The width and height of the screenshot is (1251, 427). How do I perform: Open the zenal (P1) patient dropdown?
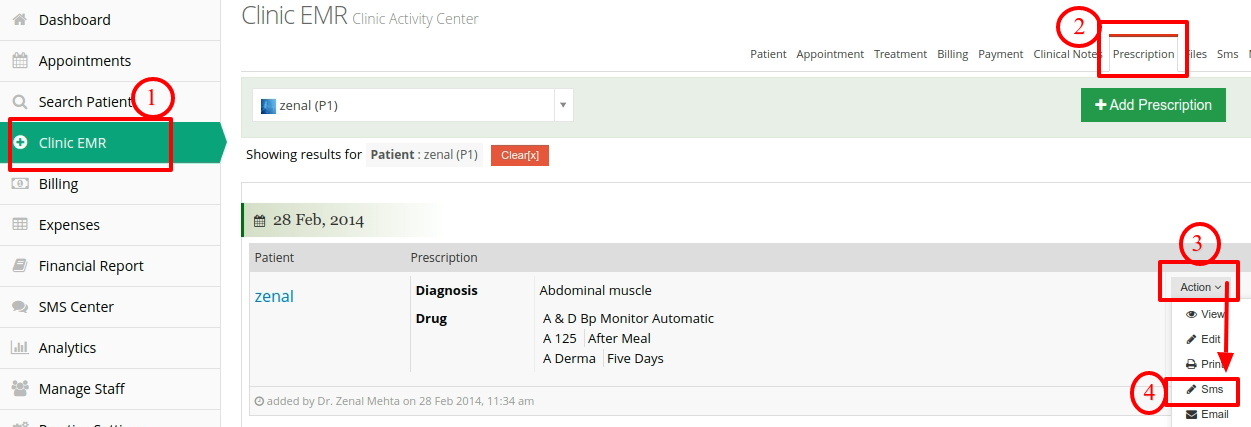tap(413, 105)
